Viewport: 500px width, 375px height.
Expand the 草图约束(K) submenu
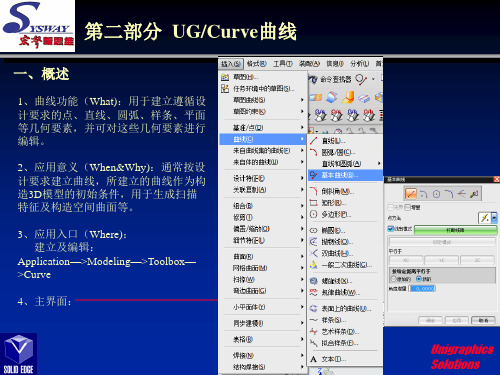(262, 112)
